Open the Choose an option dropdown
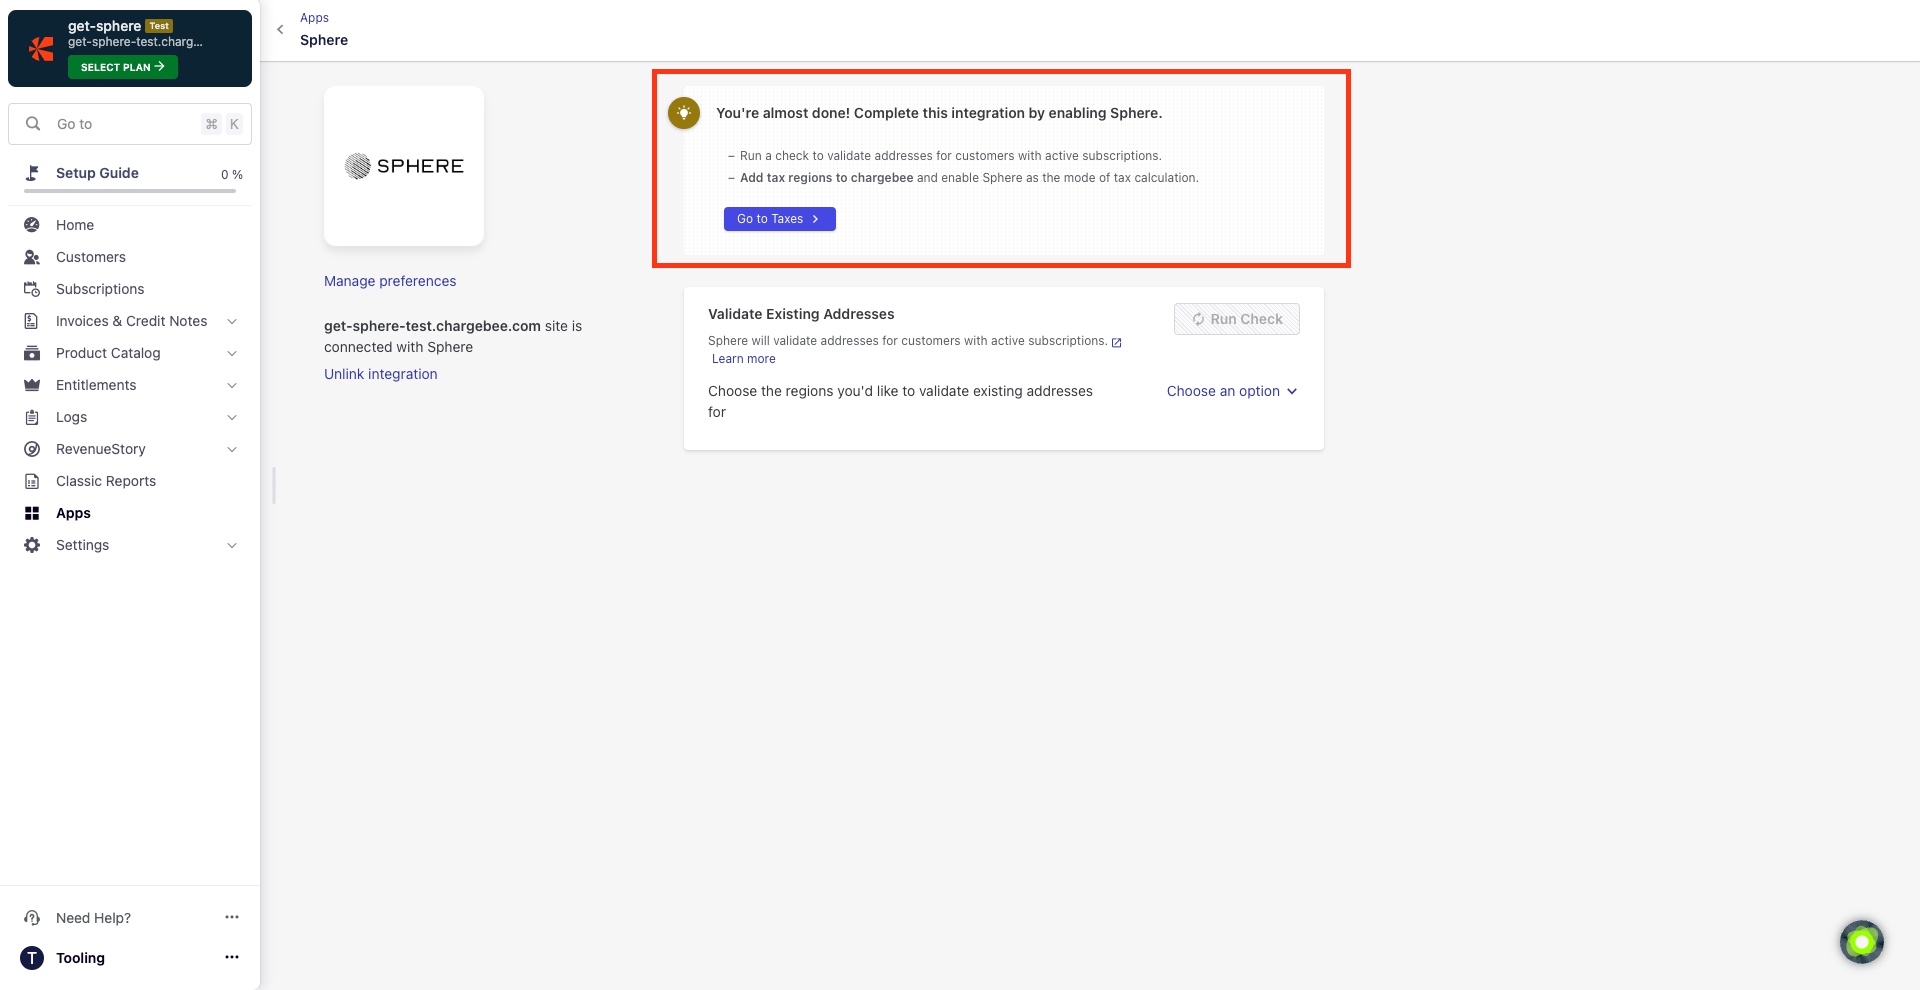This screenshot has height=990, width=1920. (1231, 391)
